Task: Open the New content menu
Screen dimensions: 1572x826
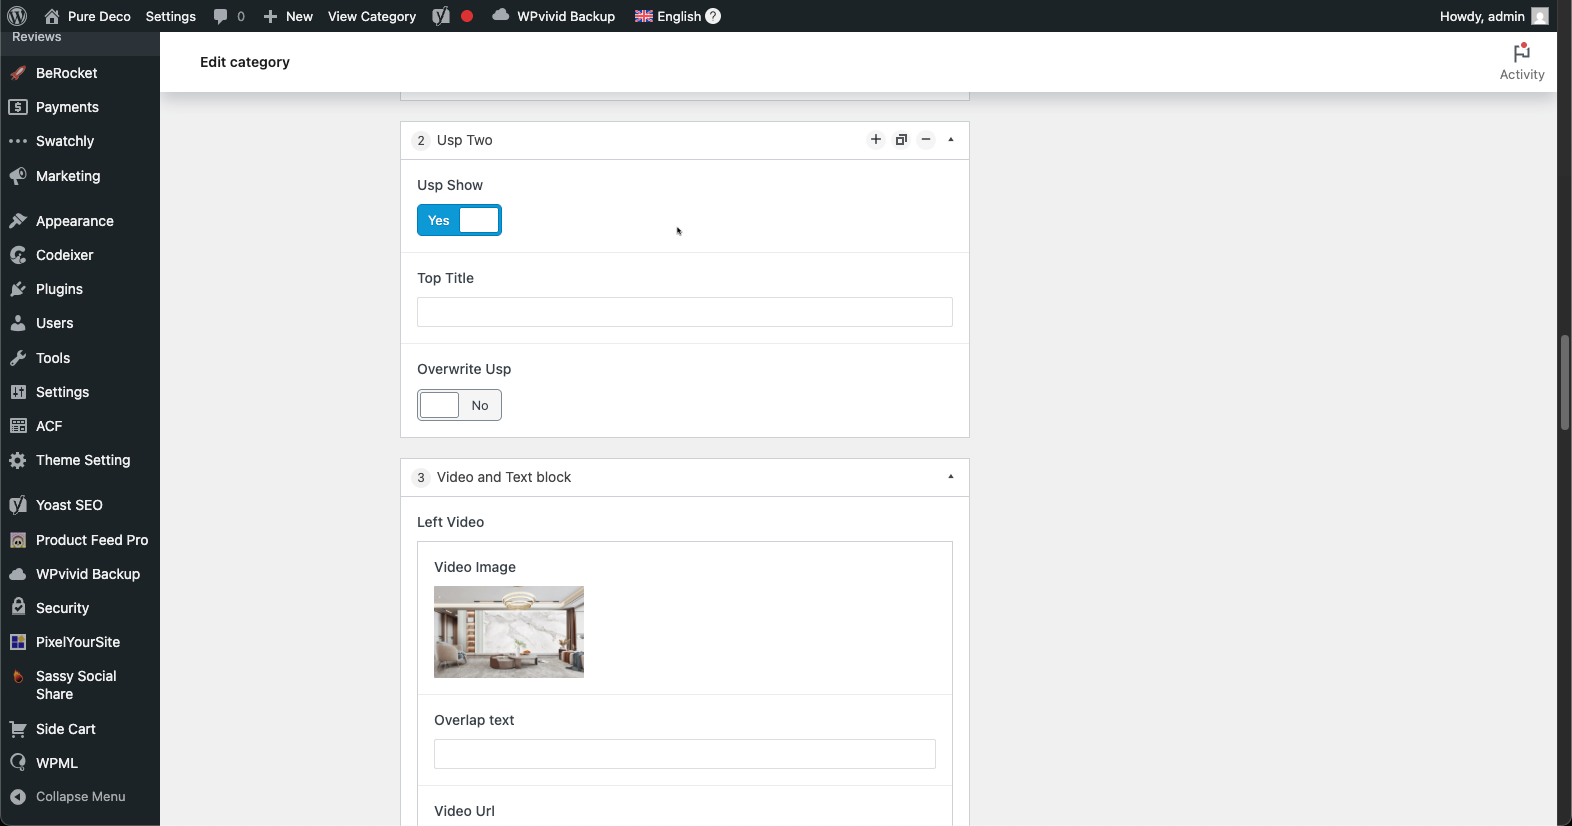Action: click(x=288, y=16)
